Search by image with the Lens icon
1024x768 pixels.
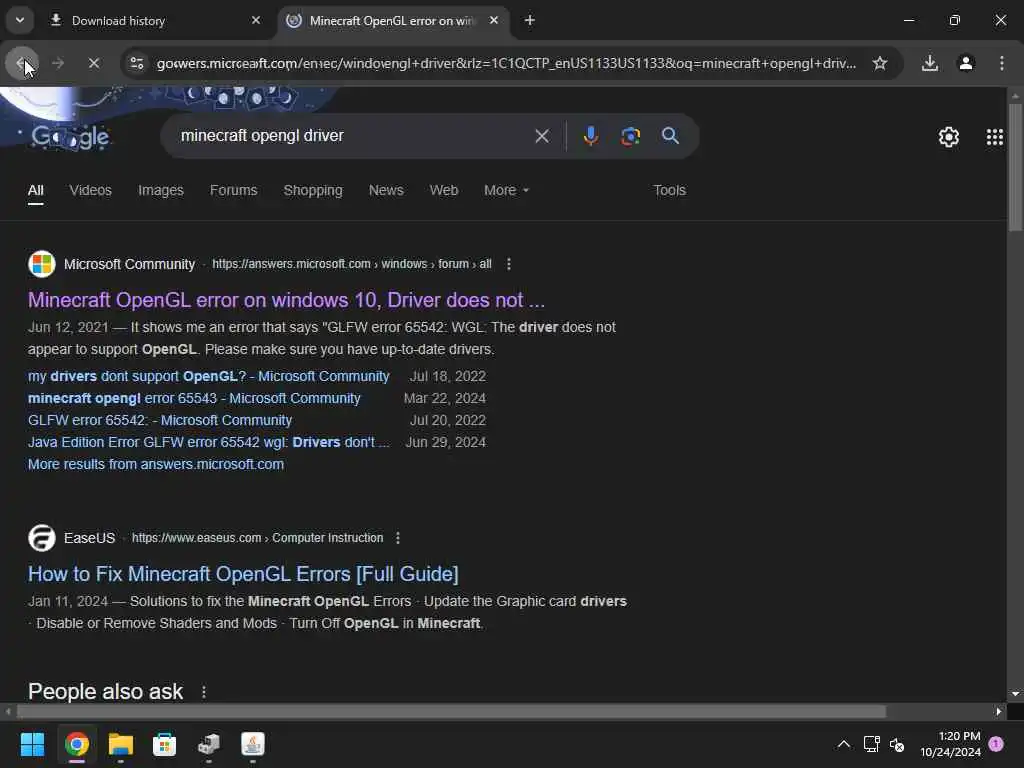[630, 136]
